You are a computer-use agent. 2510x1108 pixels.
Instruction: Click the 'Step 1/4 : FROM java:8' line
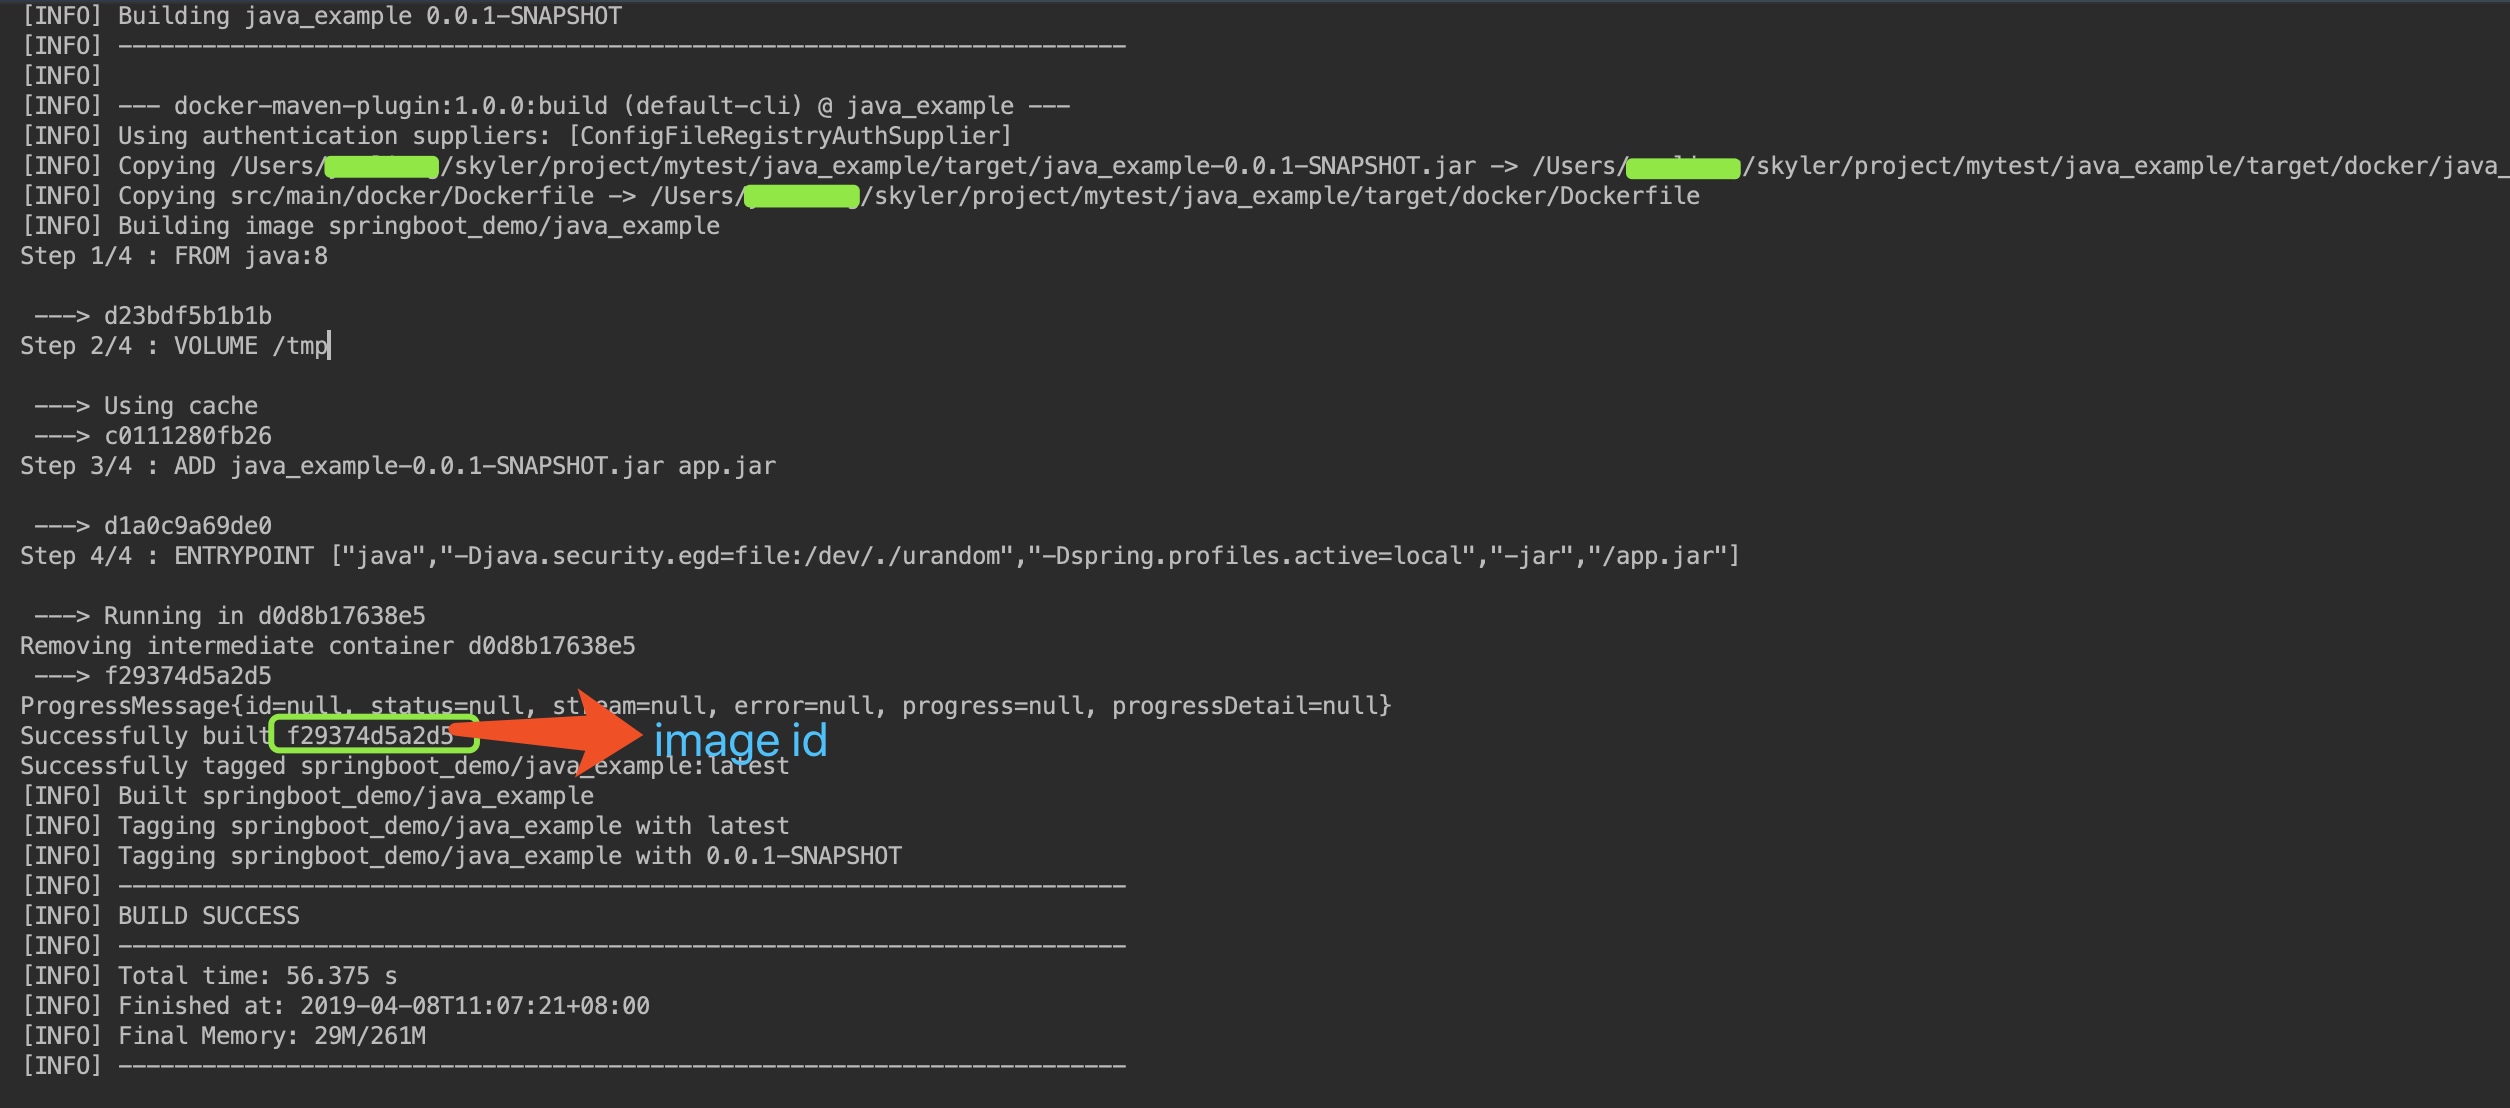174,256
